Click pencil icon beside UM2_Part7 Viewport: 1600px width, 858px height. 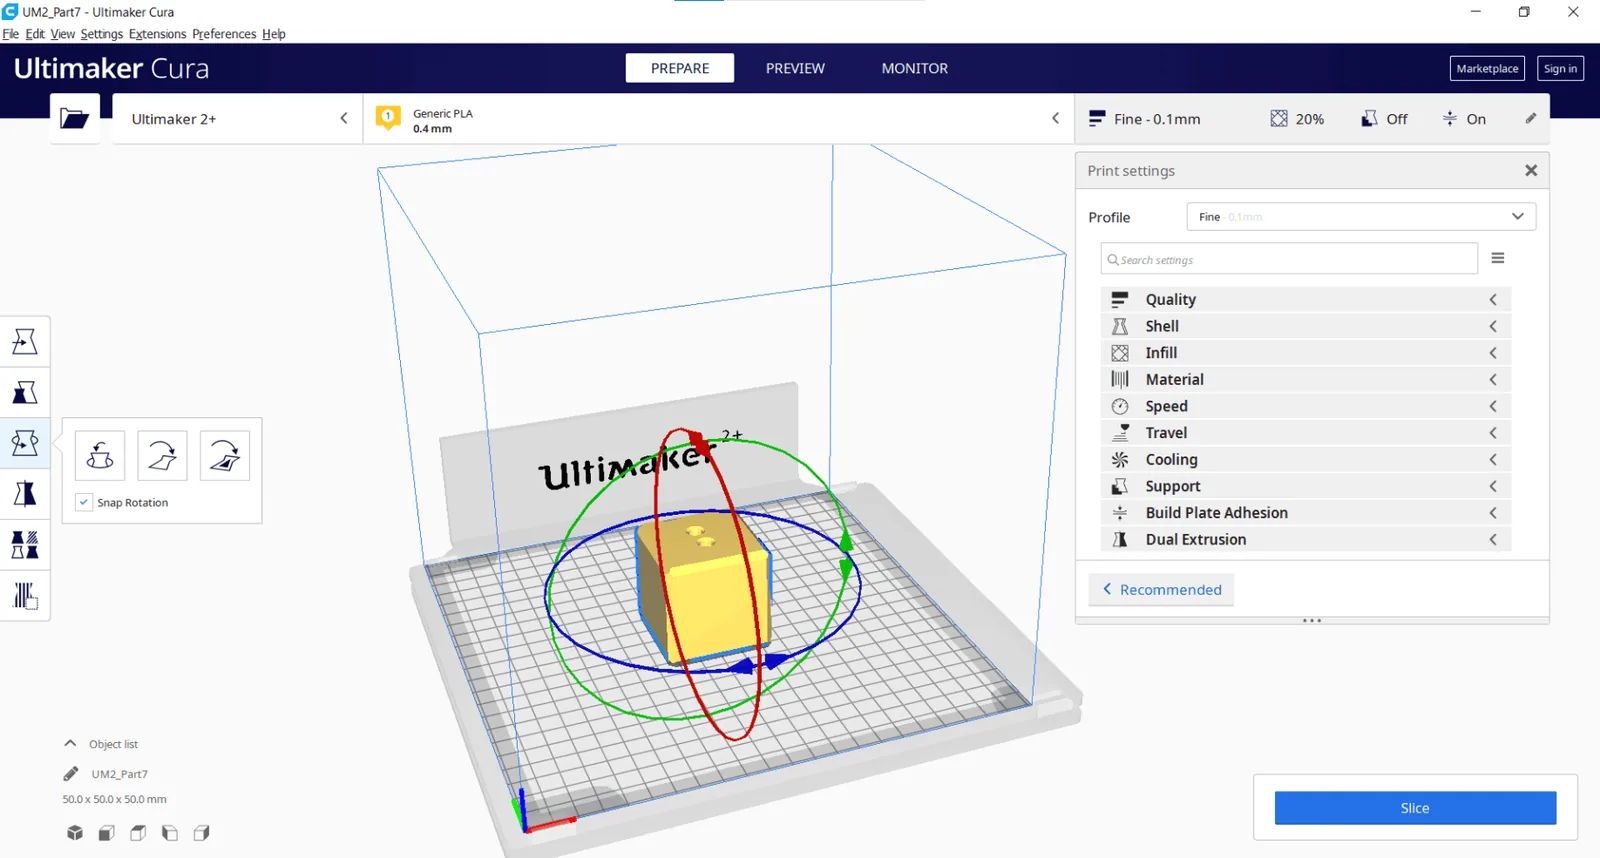tap(71, 774)
